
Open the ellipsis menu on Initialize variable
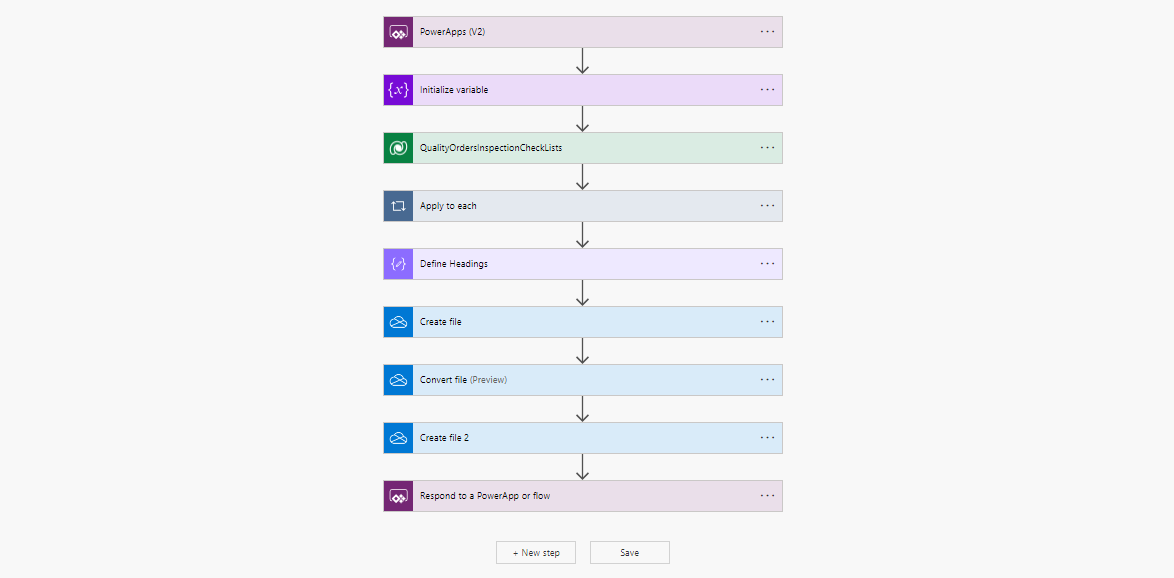tap(767, 90)
